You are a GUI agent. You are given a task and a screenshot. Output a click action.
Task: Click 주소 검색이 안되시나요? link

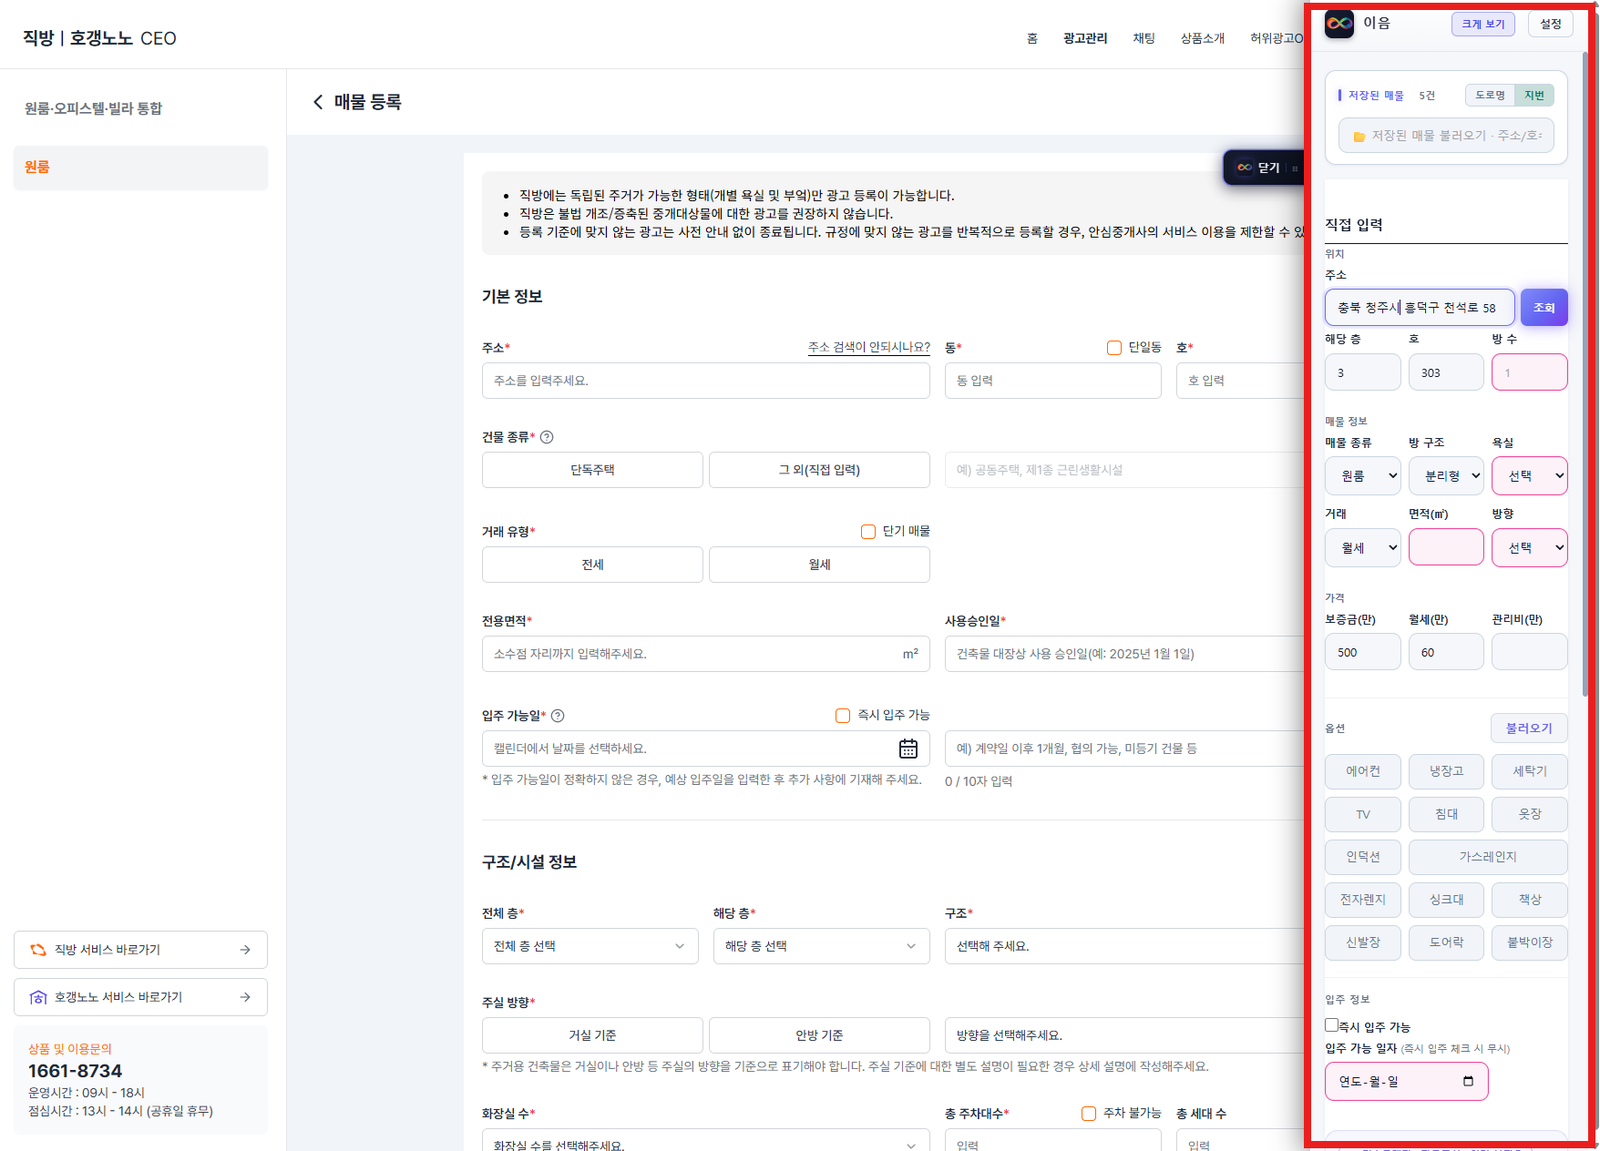point(868,347)
